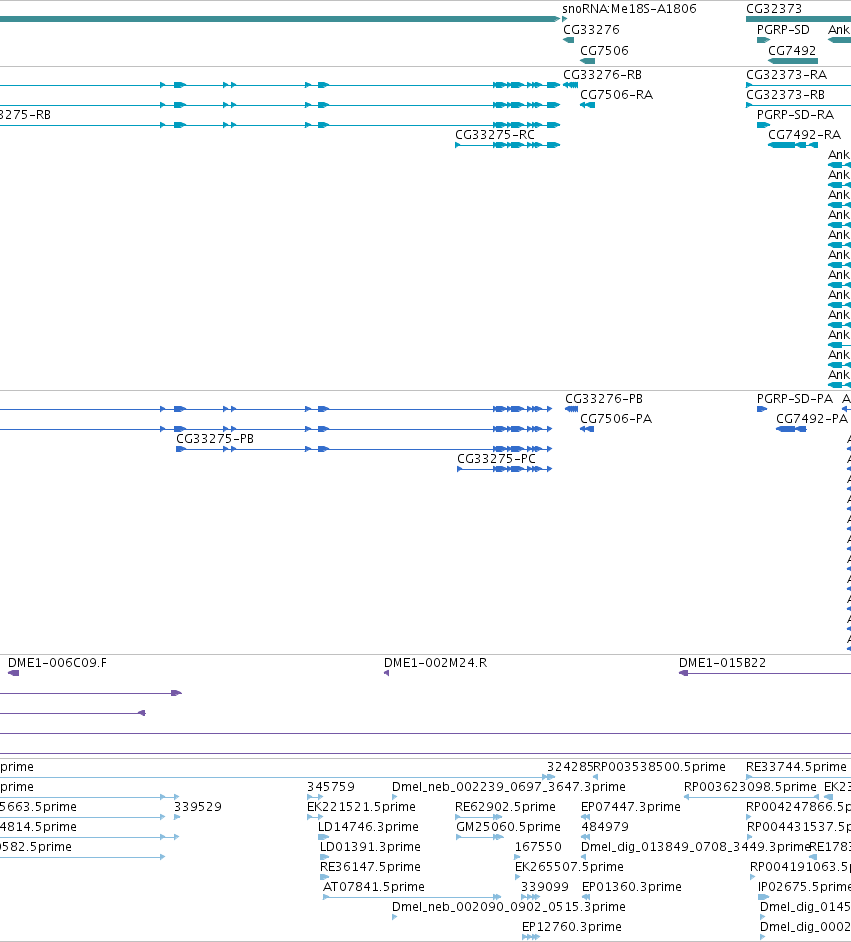
Task: Select the CG7492-RA transcript exon glyph
Action: coord(793,145)
